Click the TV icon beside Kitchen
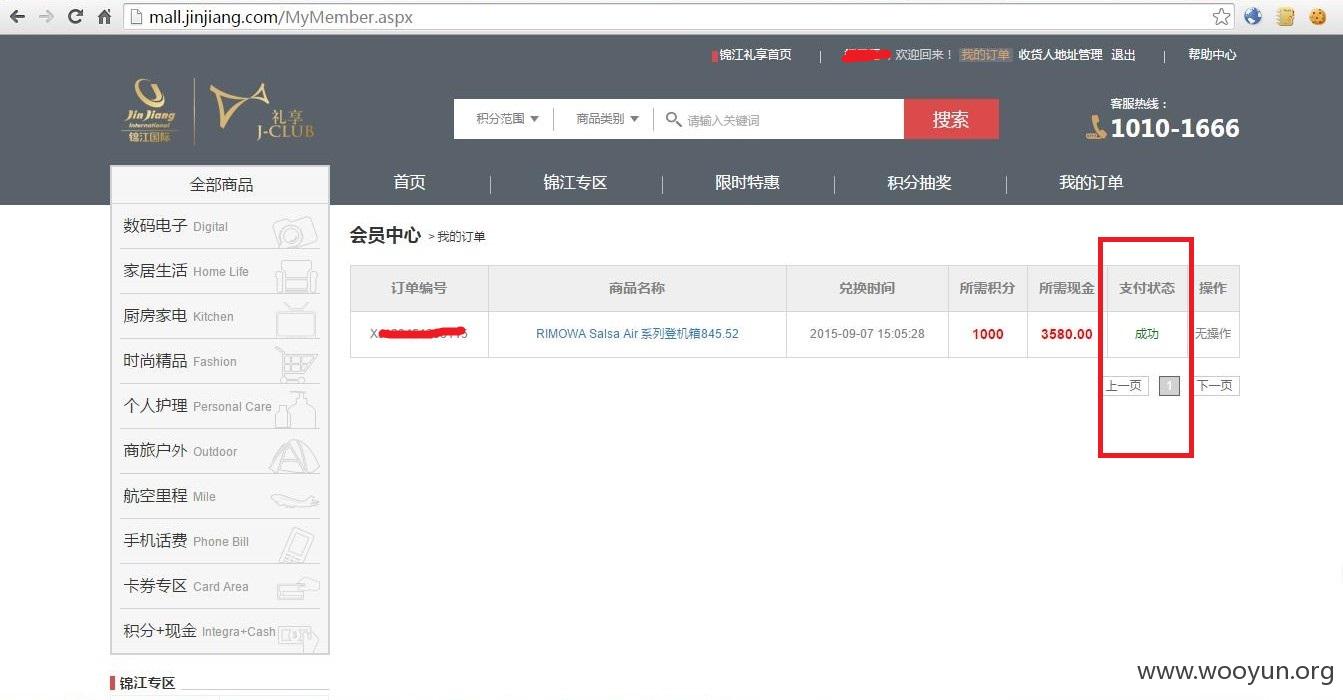This screenshot has height=700, width=1343. pos(295,319)
